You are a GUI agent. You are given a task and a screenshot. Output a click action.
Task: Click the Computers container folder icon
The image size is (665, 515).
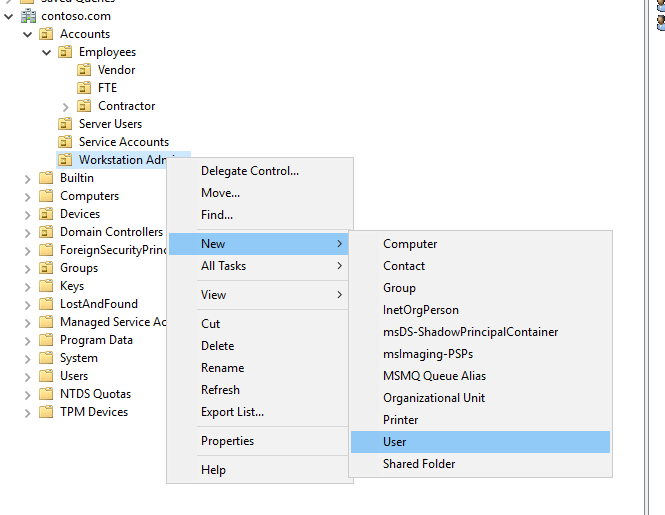pos(46,196)
